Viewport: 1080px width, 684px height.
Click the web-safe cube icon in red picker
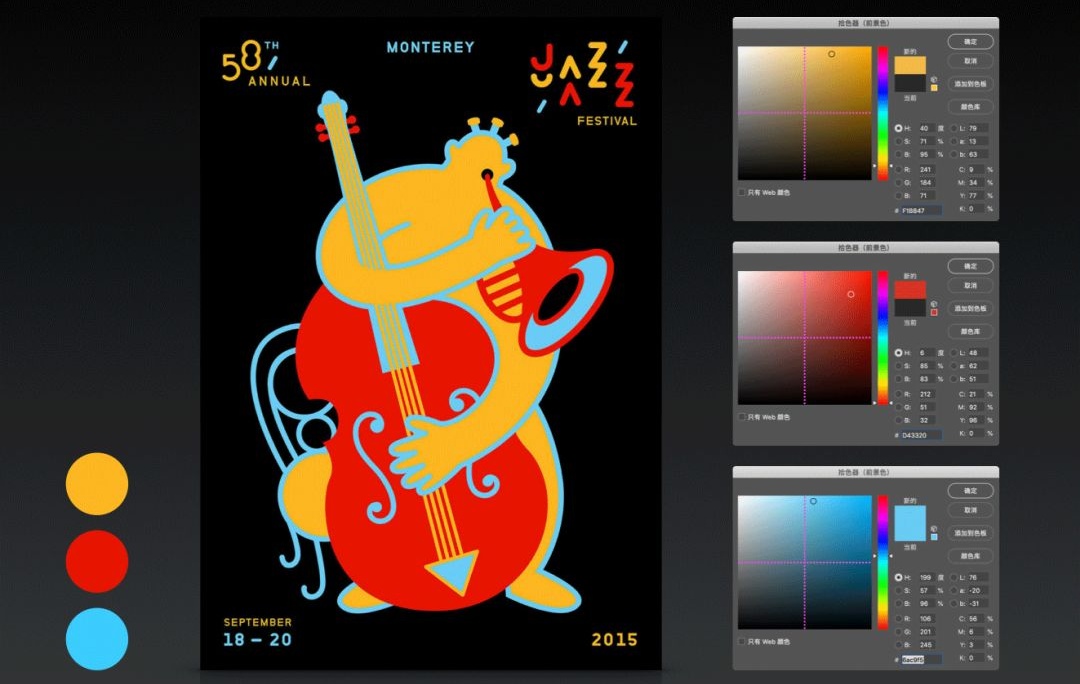coord(934,304)
